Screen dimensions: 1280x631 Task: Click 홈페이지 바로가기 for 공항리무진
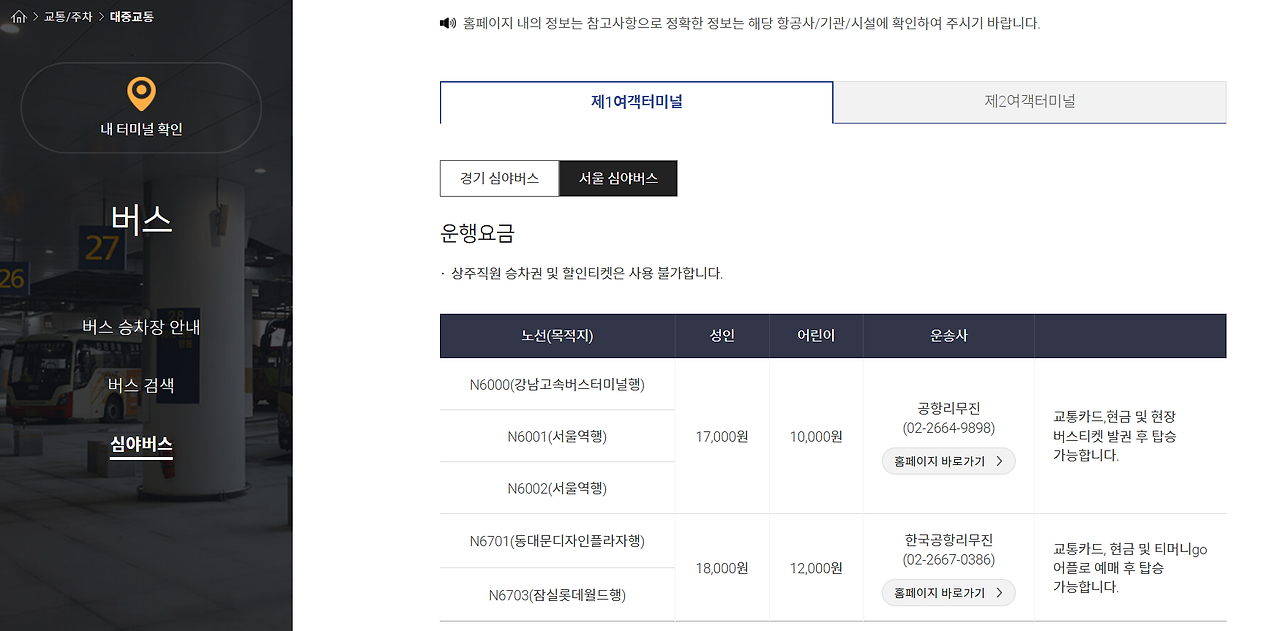(947, 461)
